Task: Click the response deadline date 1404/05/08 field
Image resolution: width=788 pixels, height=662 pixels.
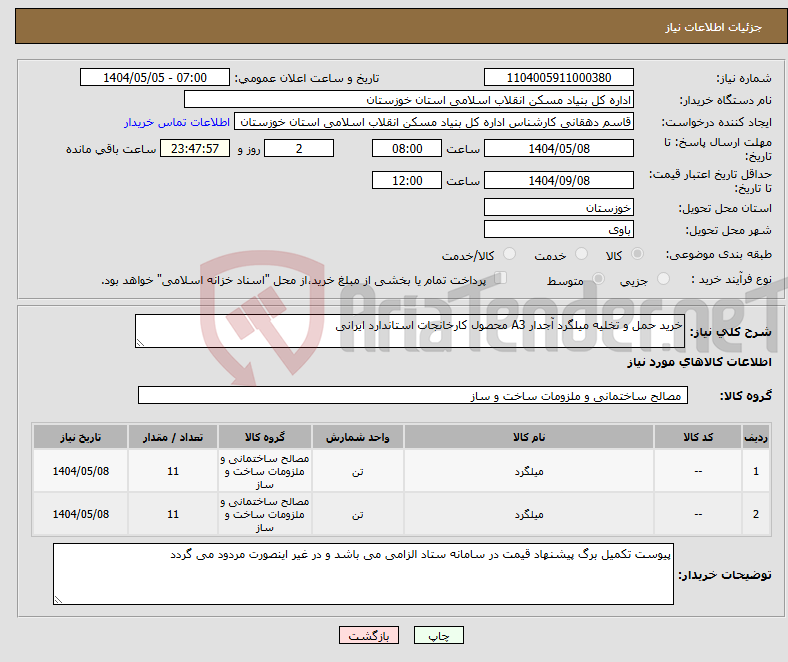Action: point(558,148)
